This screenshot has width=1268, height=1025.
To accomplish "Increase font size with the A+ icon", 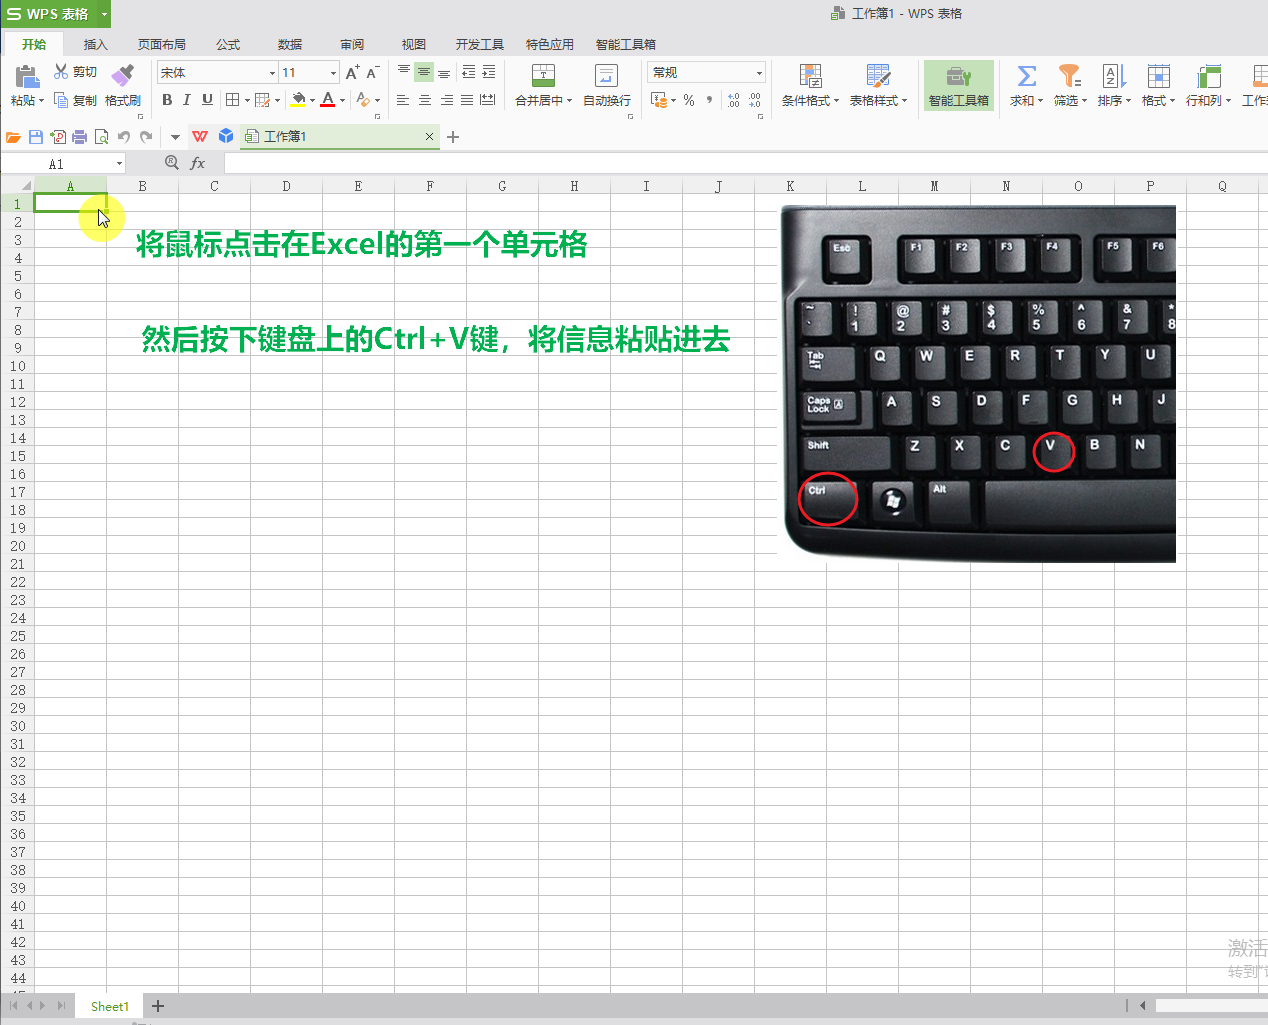I will (x=352, y=72).
